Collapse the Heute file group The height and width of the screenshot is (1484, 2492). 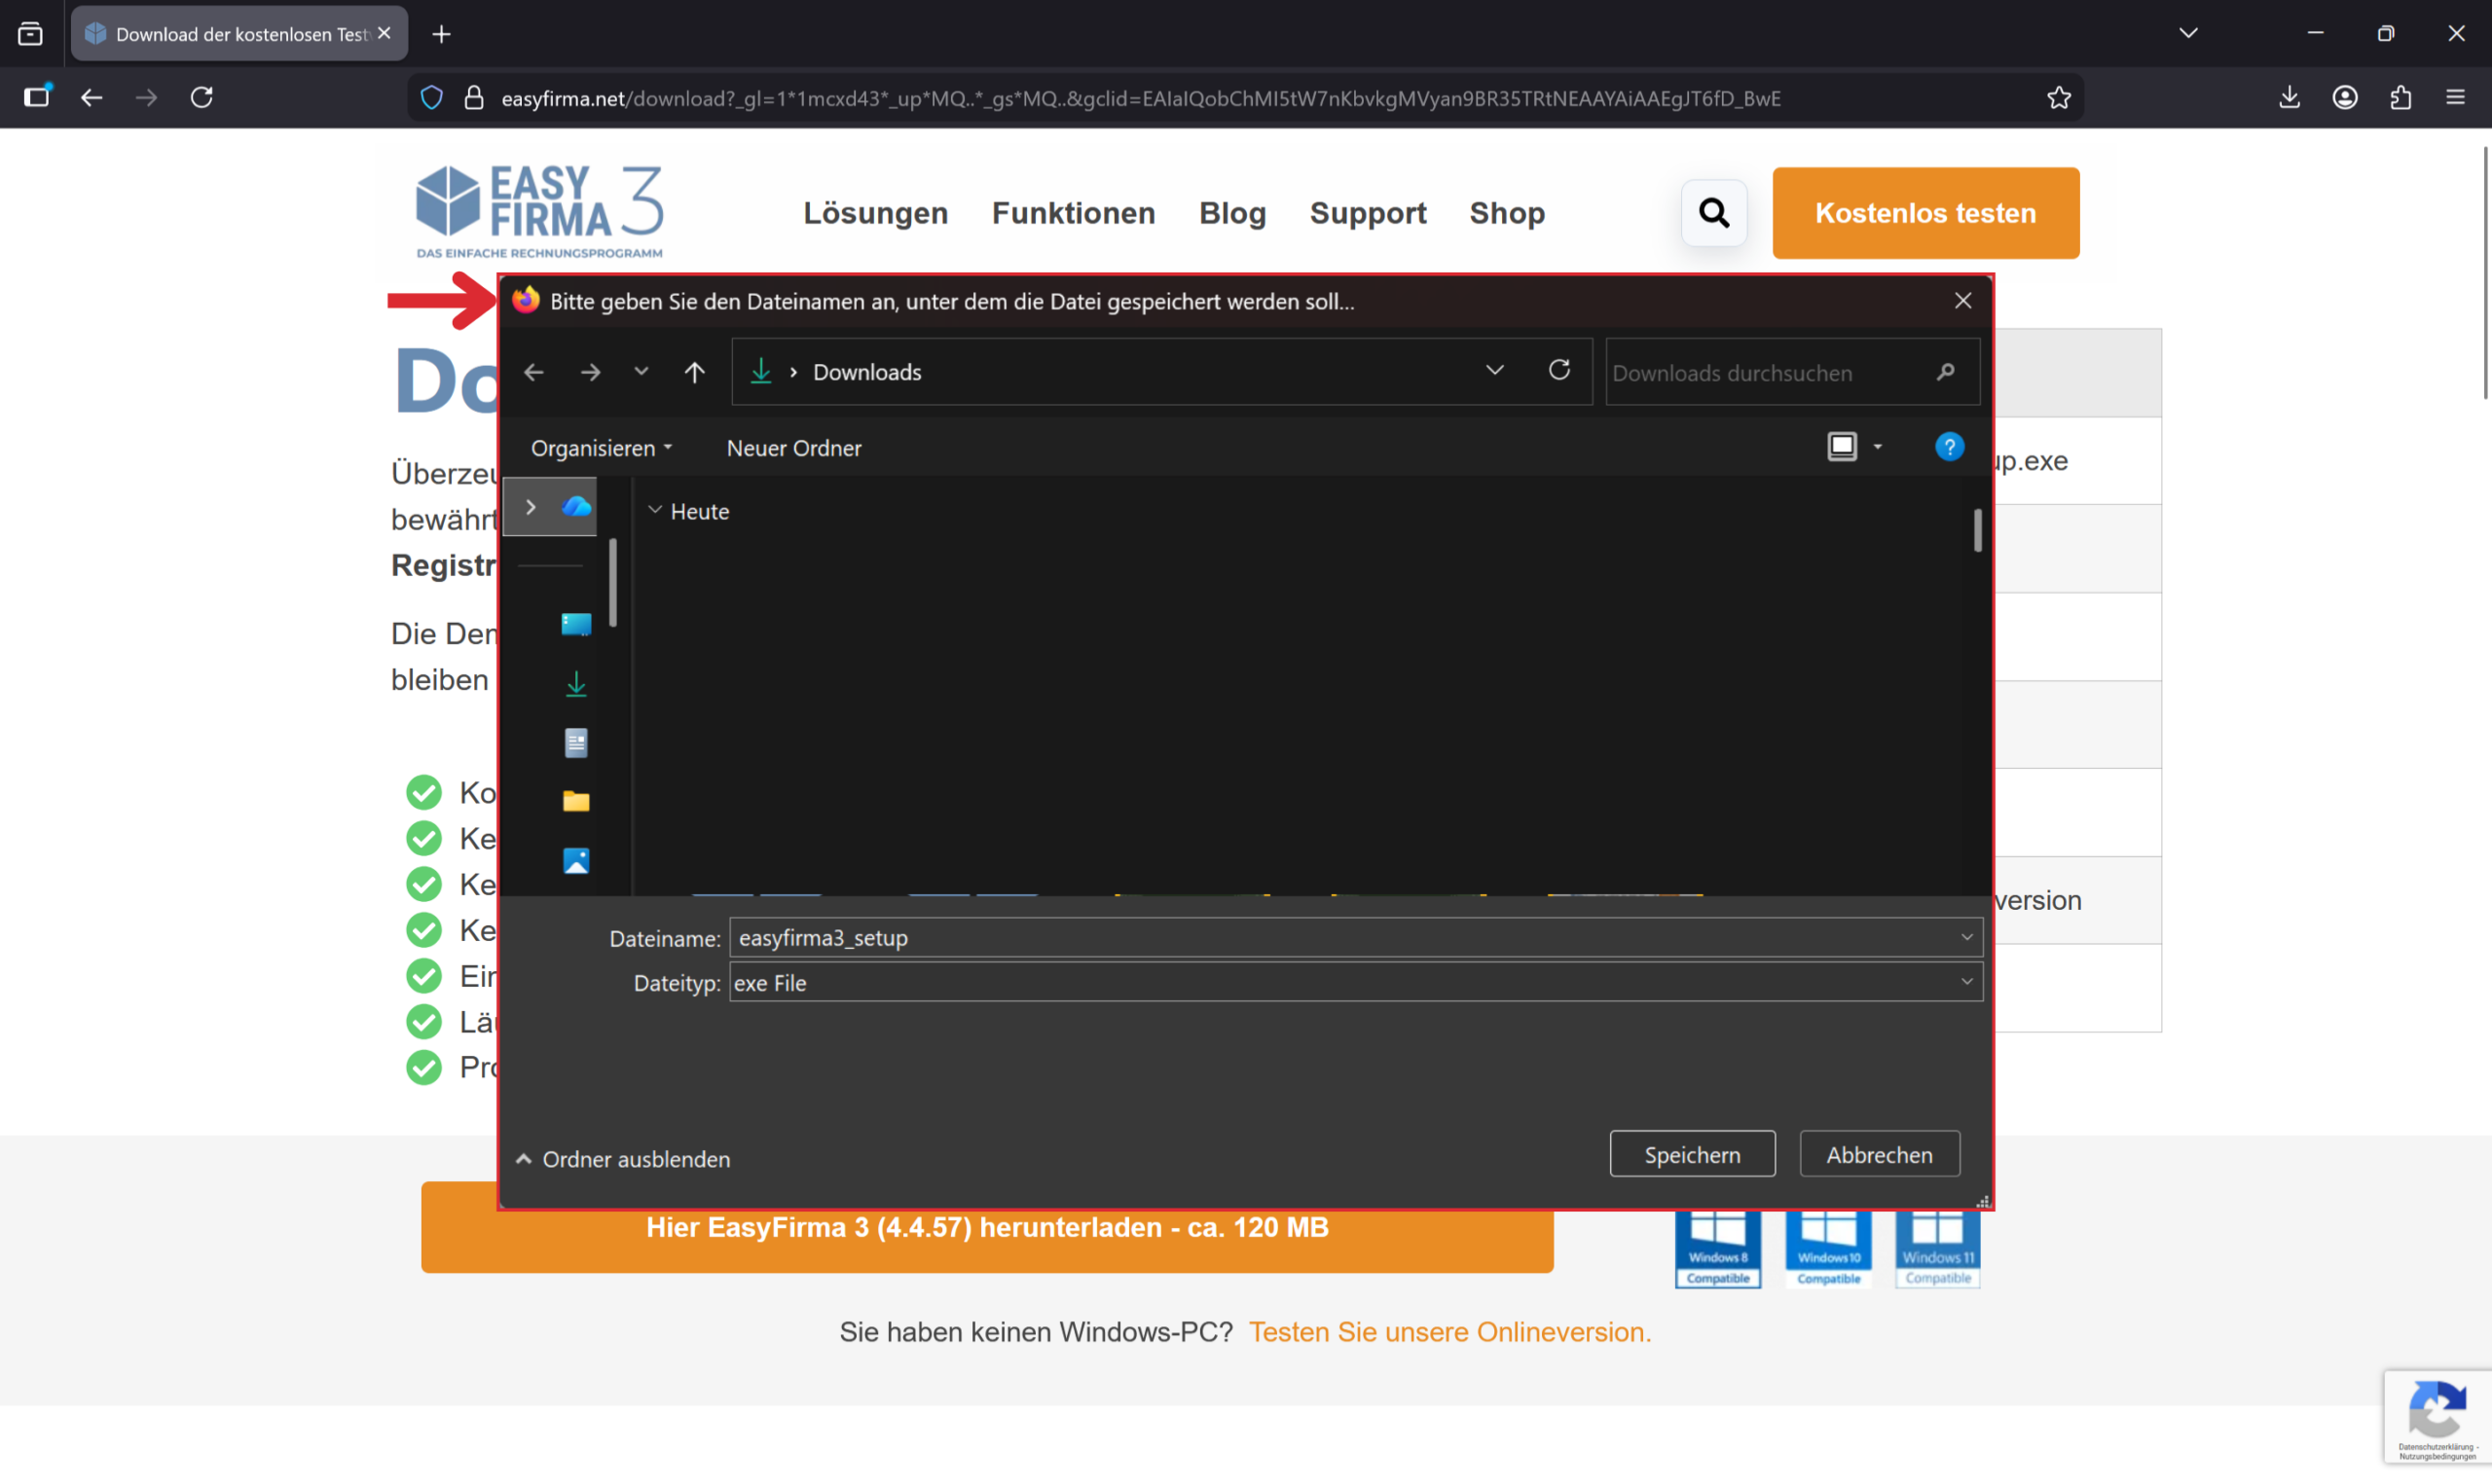tap(655, 511)
